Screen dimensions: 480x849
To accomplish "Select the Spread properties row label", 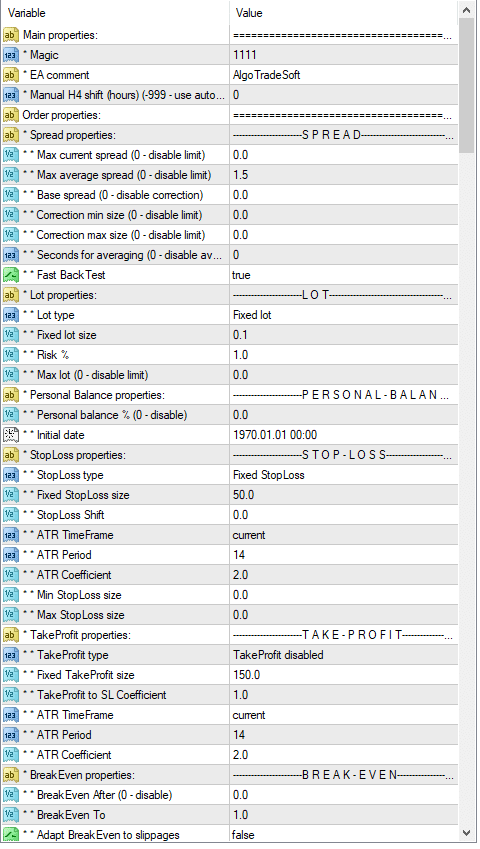I will (69, 135).
